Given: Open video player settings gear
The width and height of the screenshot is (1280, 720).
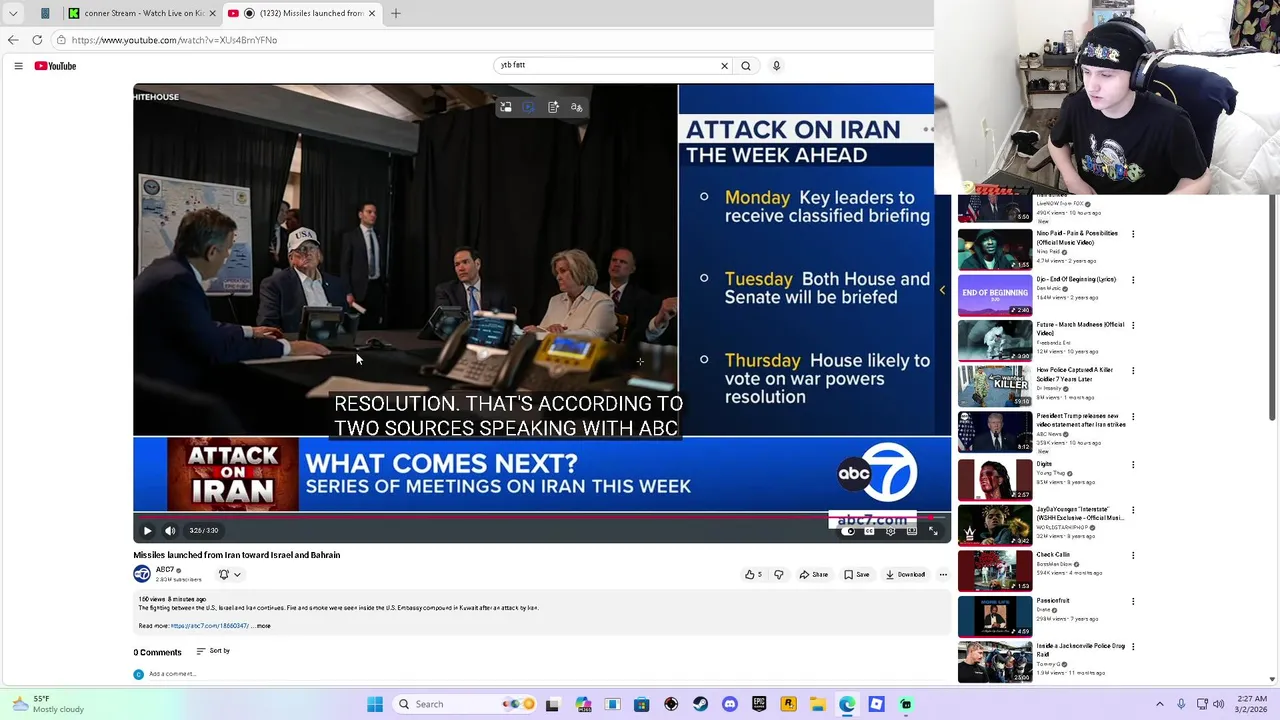Looking at the screenshot, I should [x=890, y=531].
